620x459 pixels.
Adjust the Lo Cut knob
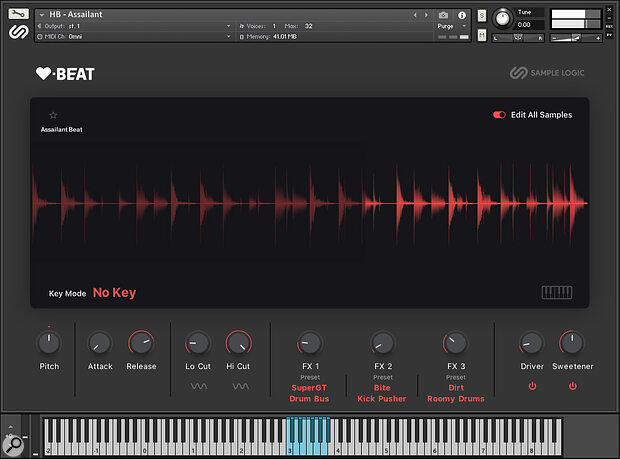tap(198, 343)
